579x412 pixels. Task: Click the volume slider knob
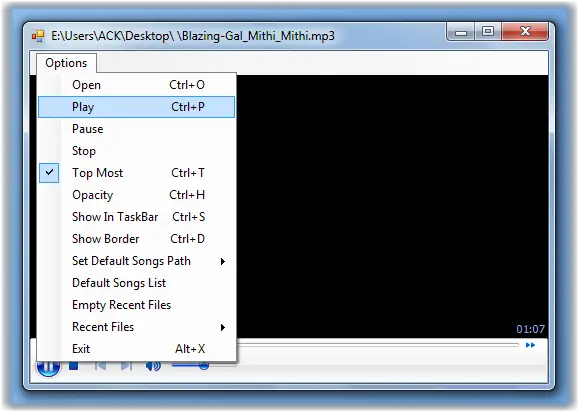coord(203,366)
